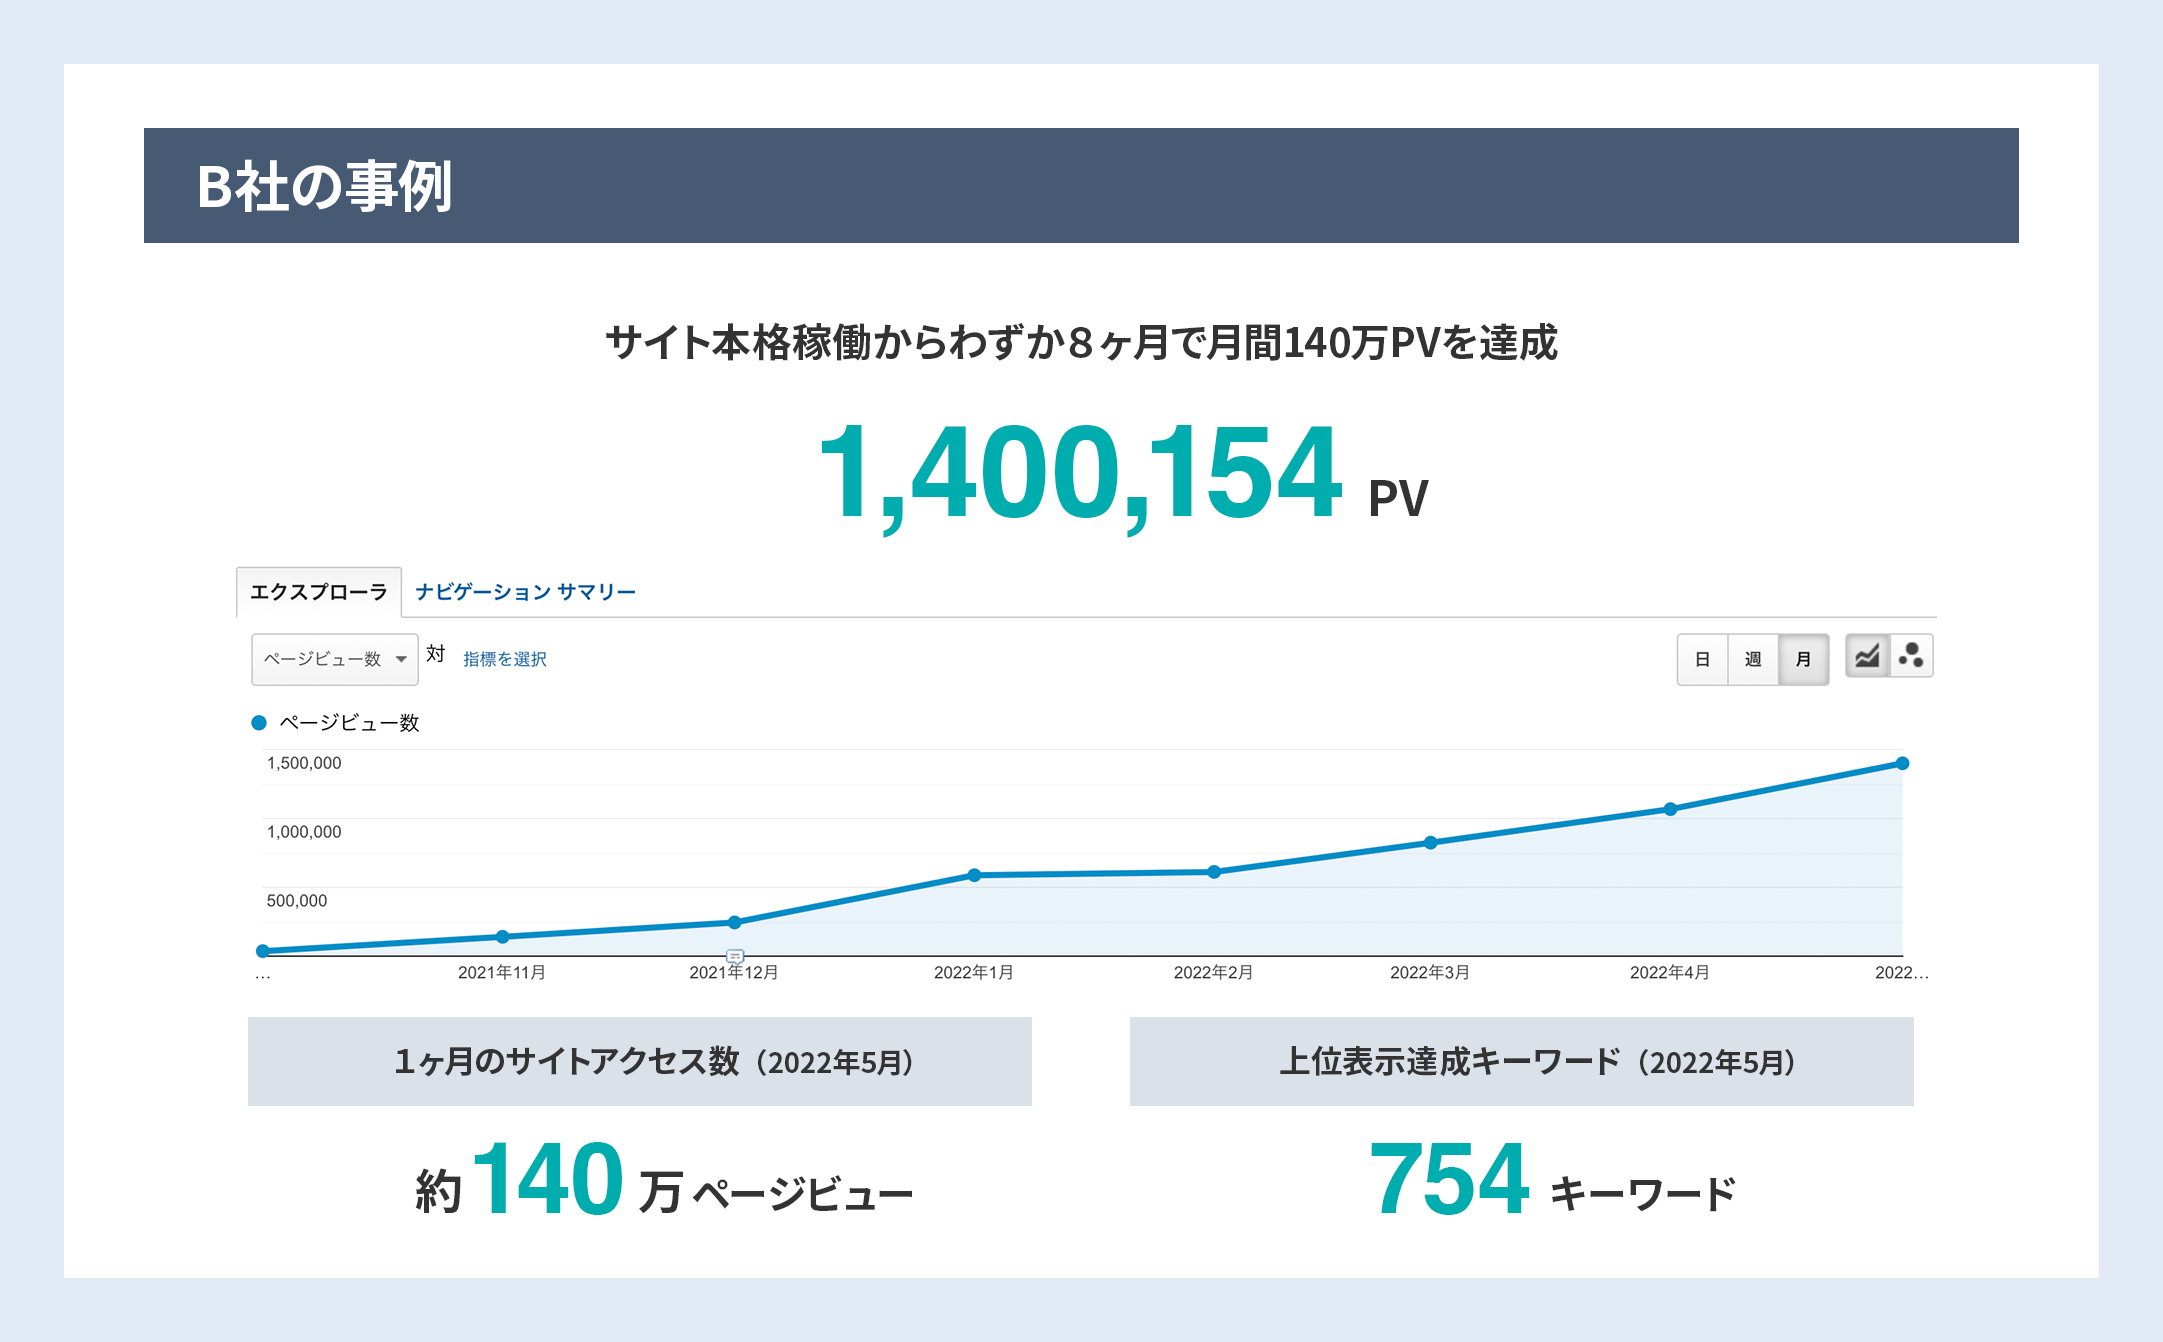Click the ページビュー数 legend dot

click(259, 722)
